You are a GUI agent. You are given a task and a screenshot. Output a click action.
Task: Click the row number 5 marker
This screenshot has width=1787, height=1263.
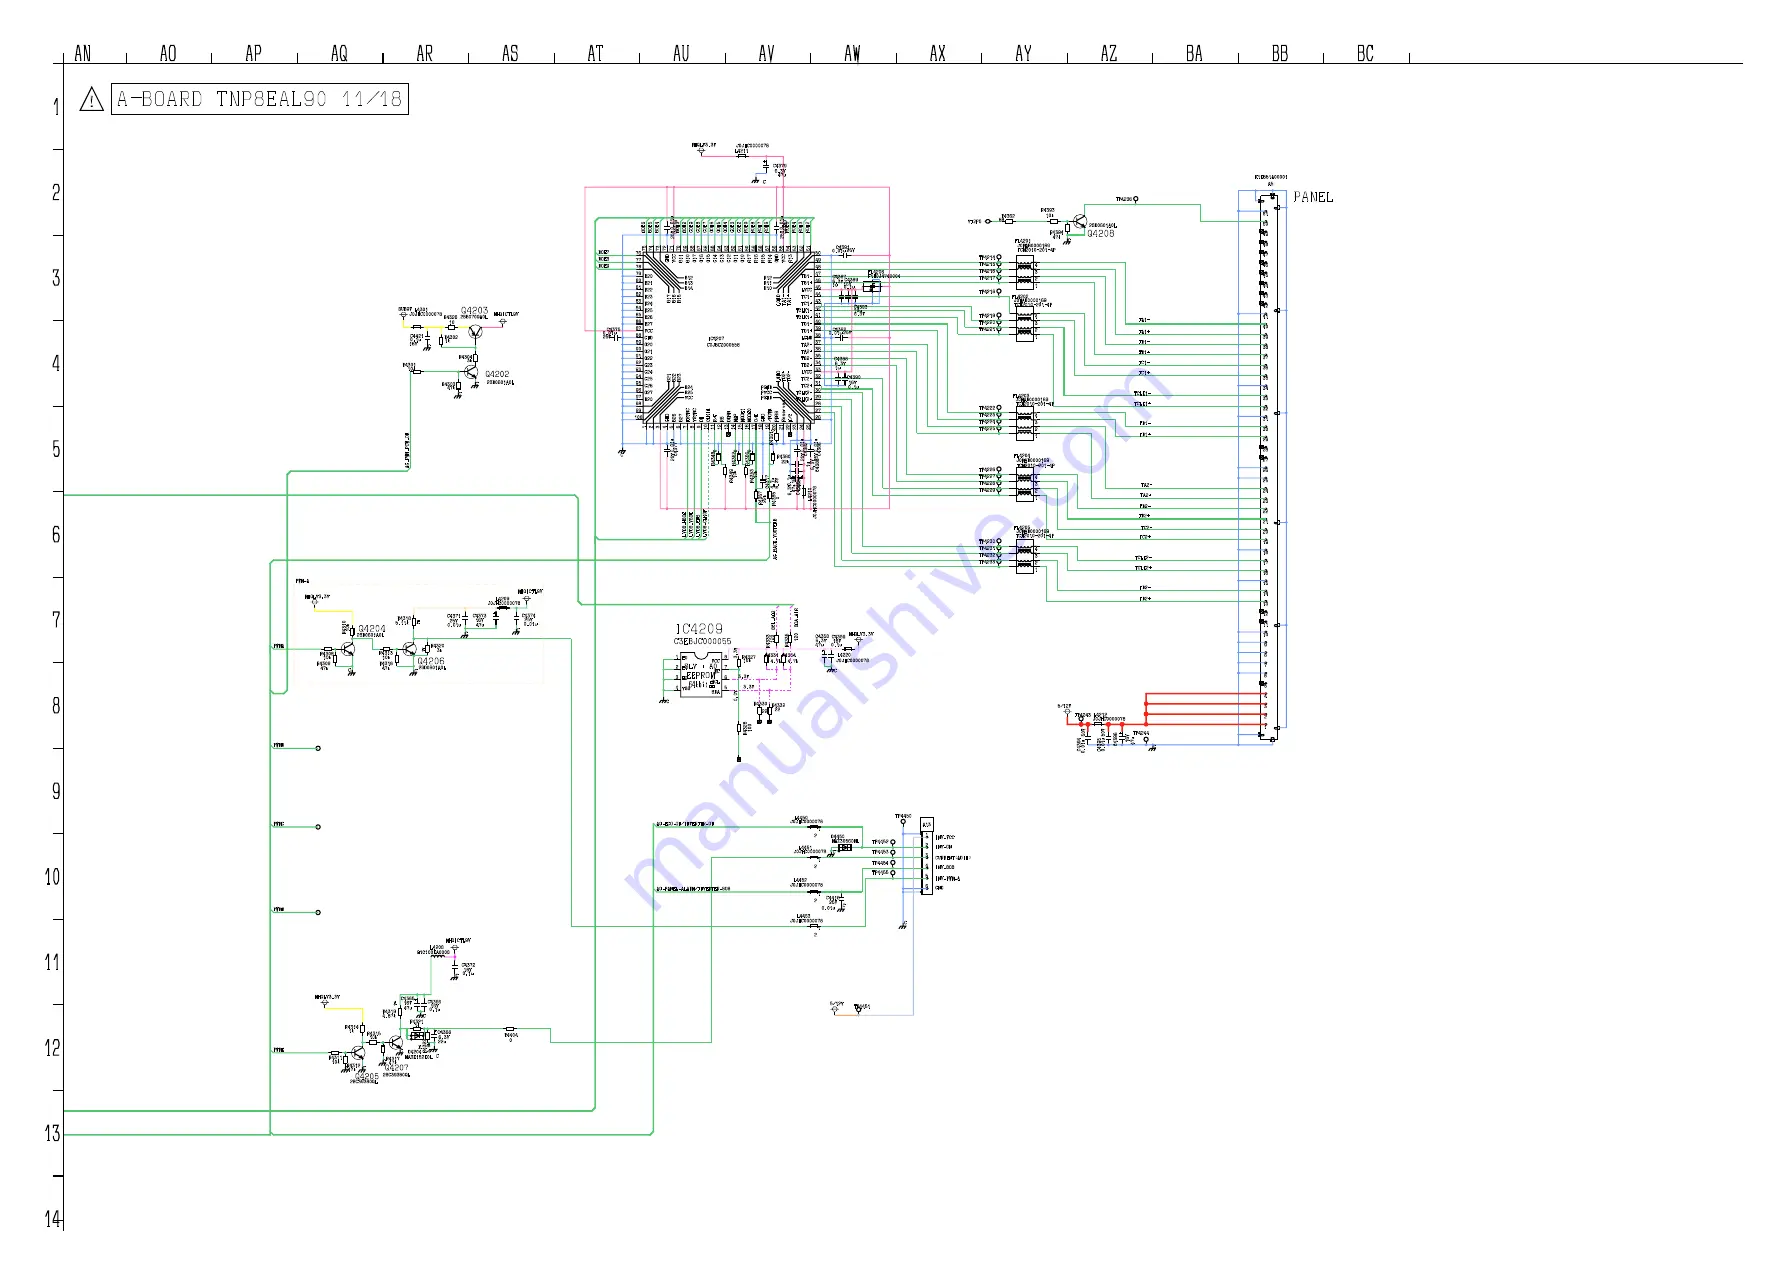click(x=56, y=449)
